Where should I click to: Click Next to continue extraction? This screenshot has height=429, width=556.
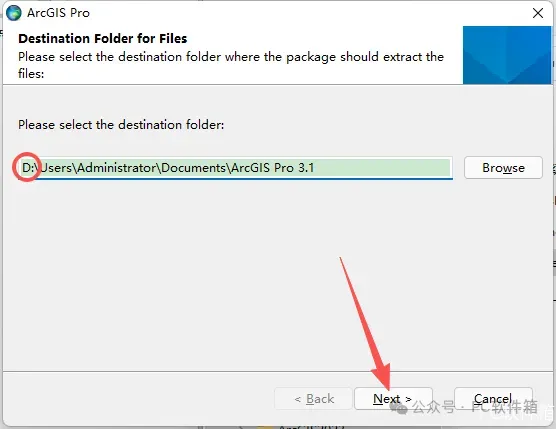point(393,399)
